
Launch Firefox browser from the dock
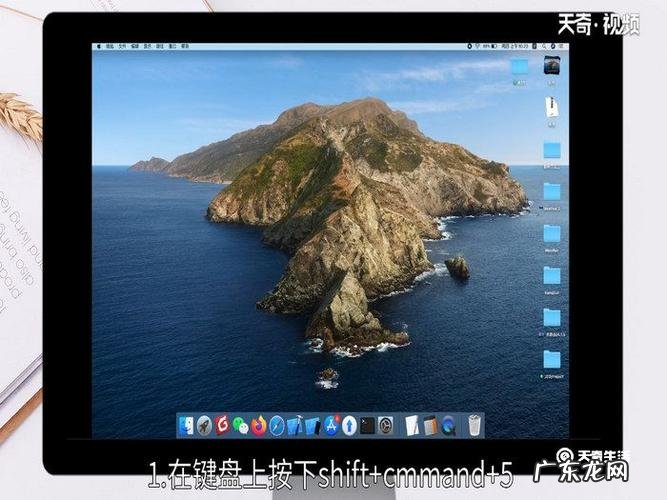(259, 425)
